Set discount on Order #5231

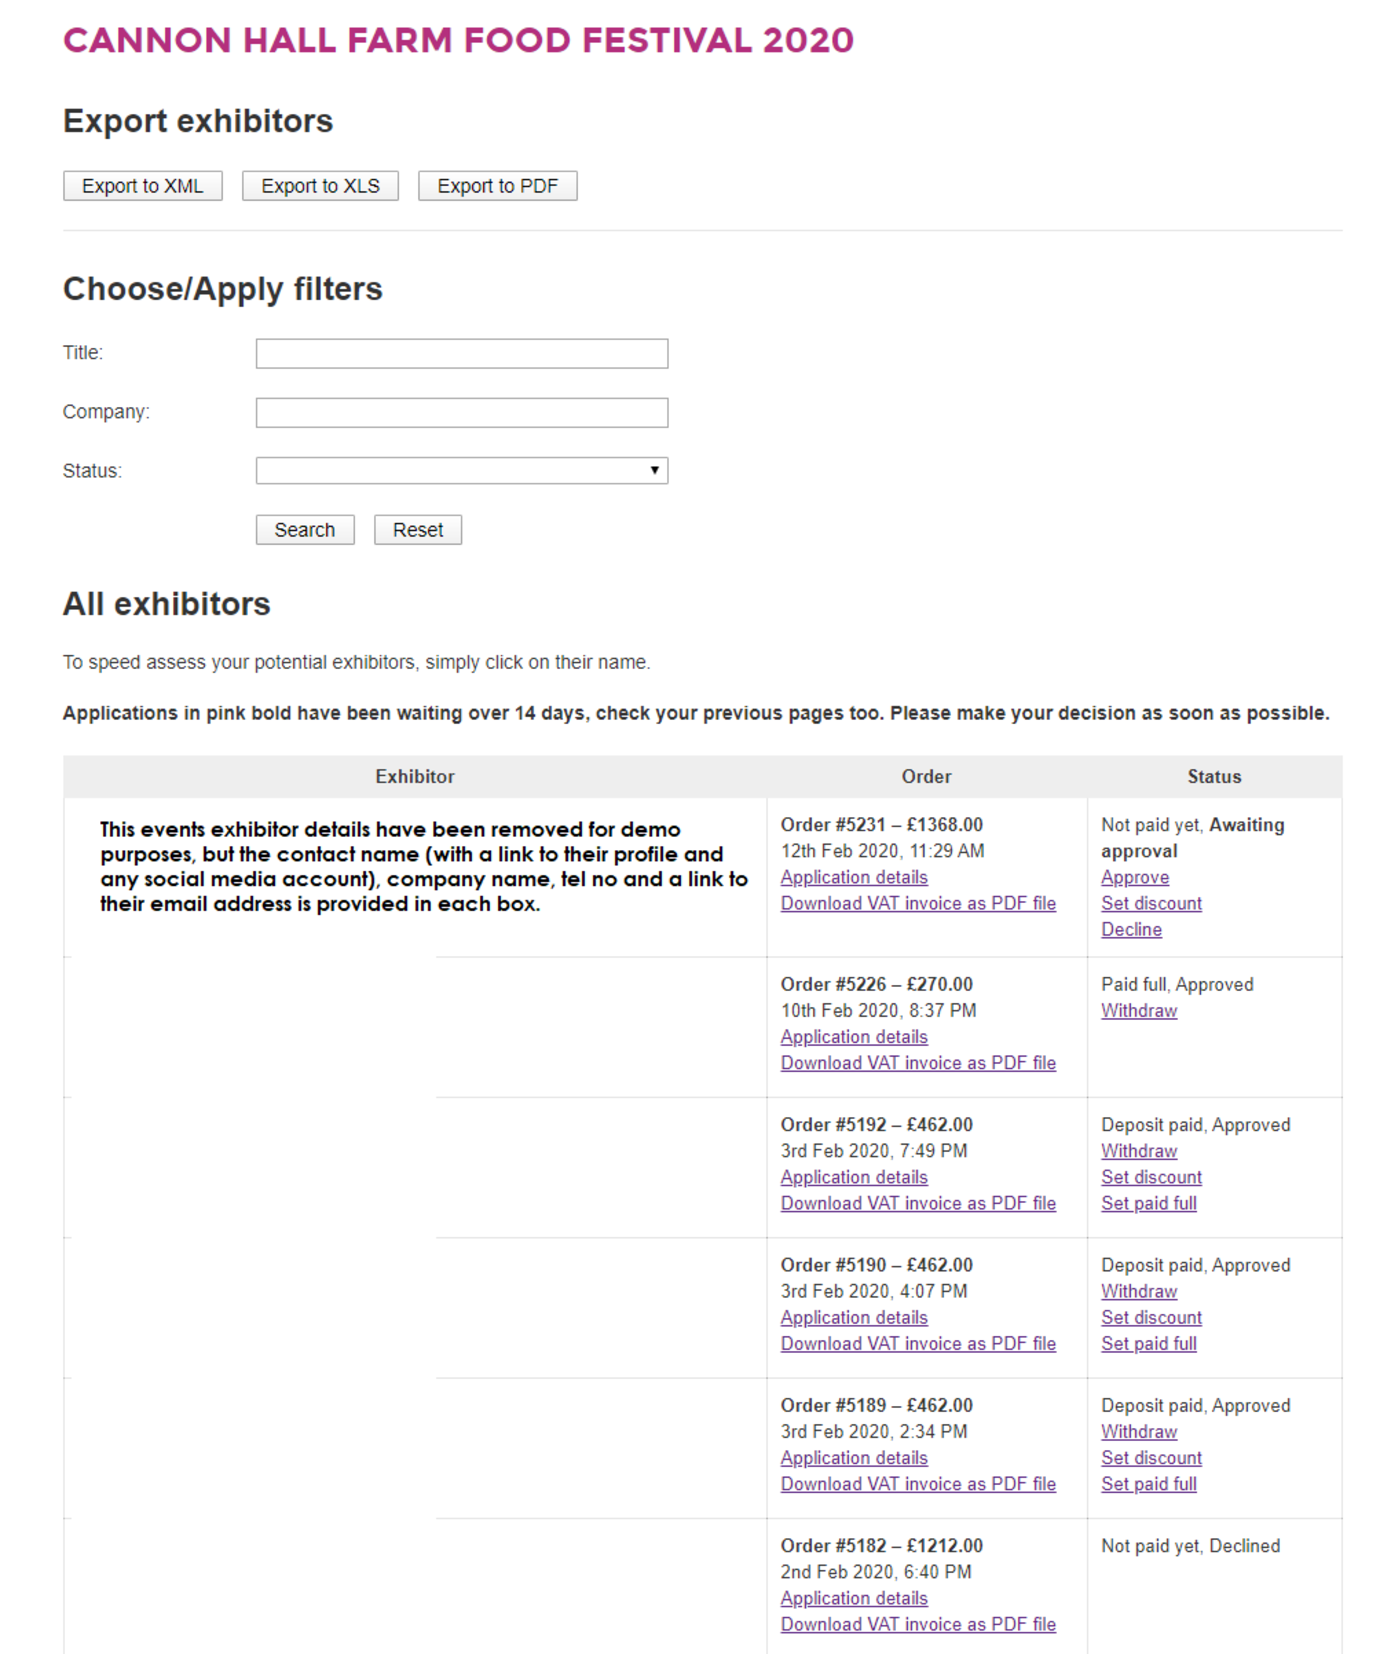pos(1151,903)
